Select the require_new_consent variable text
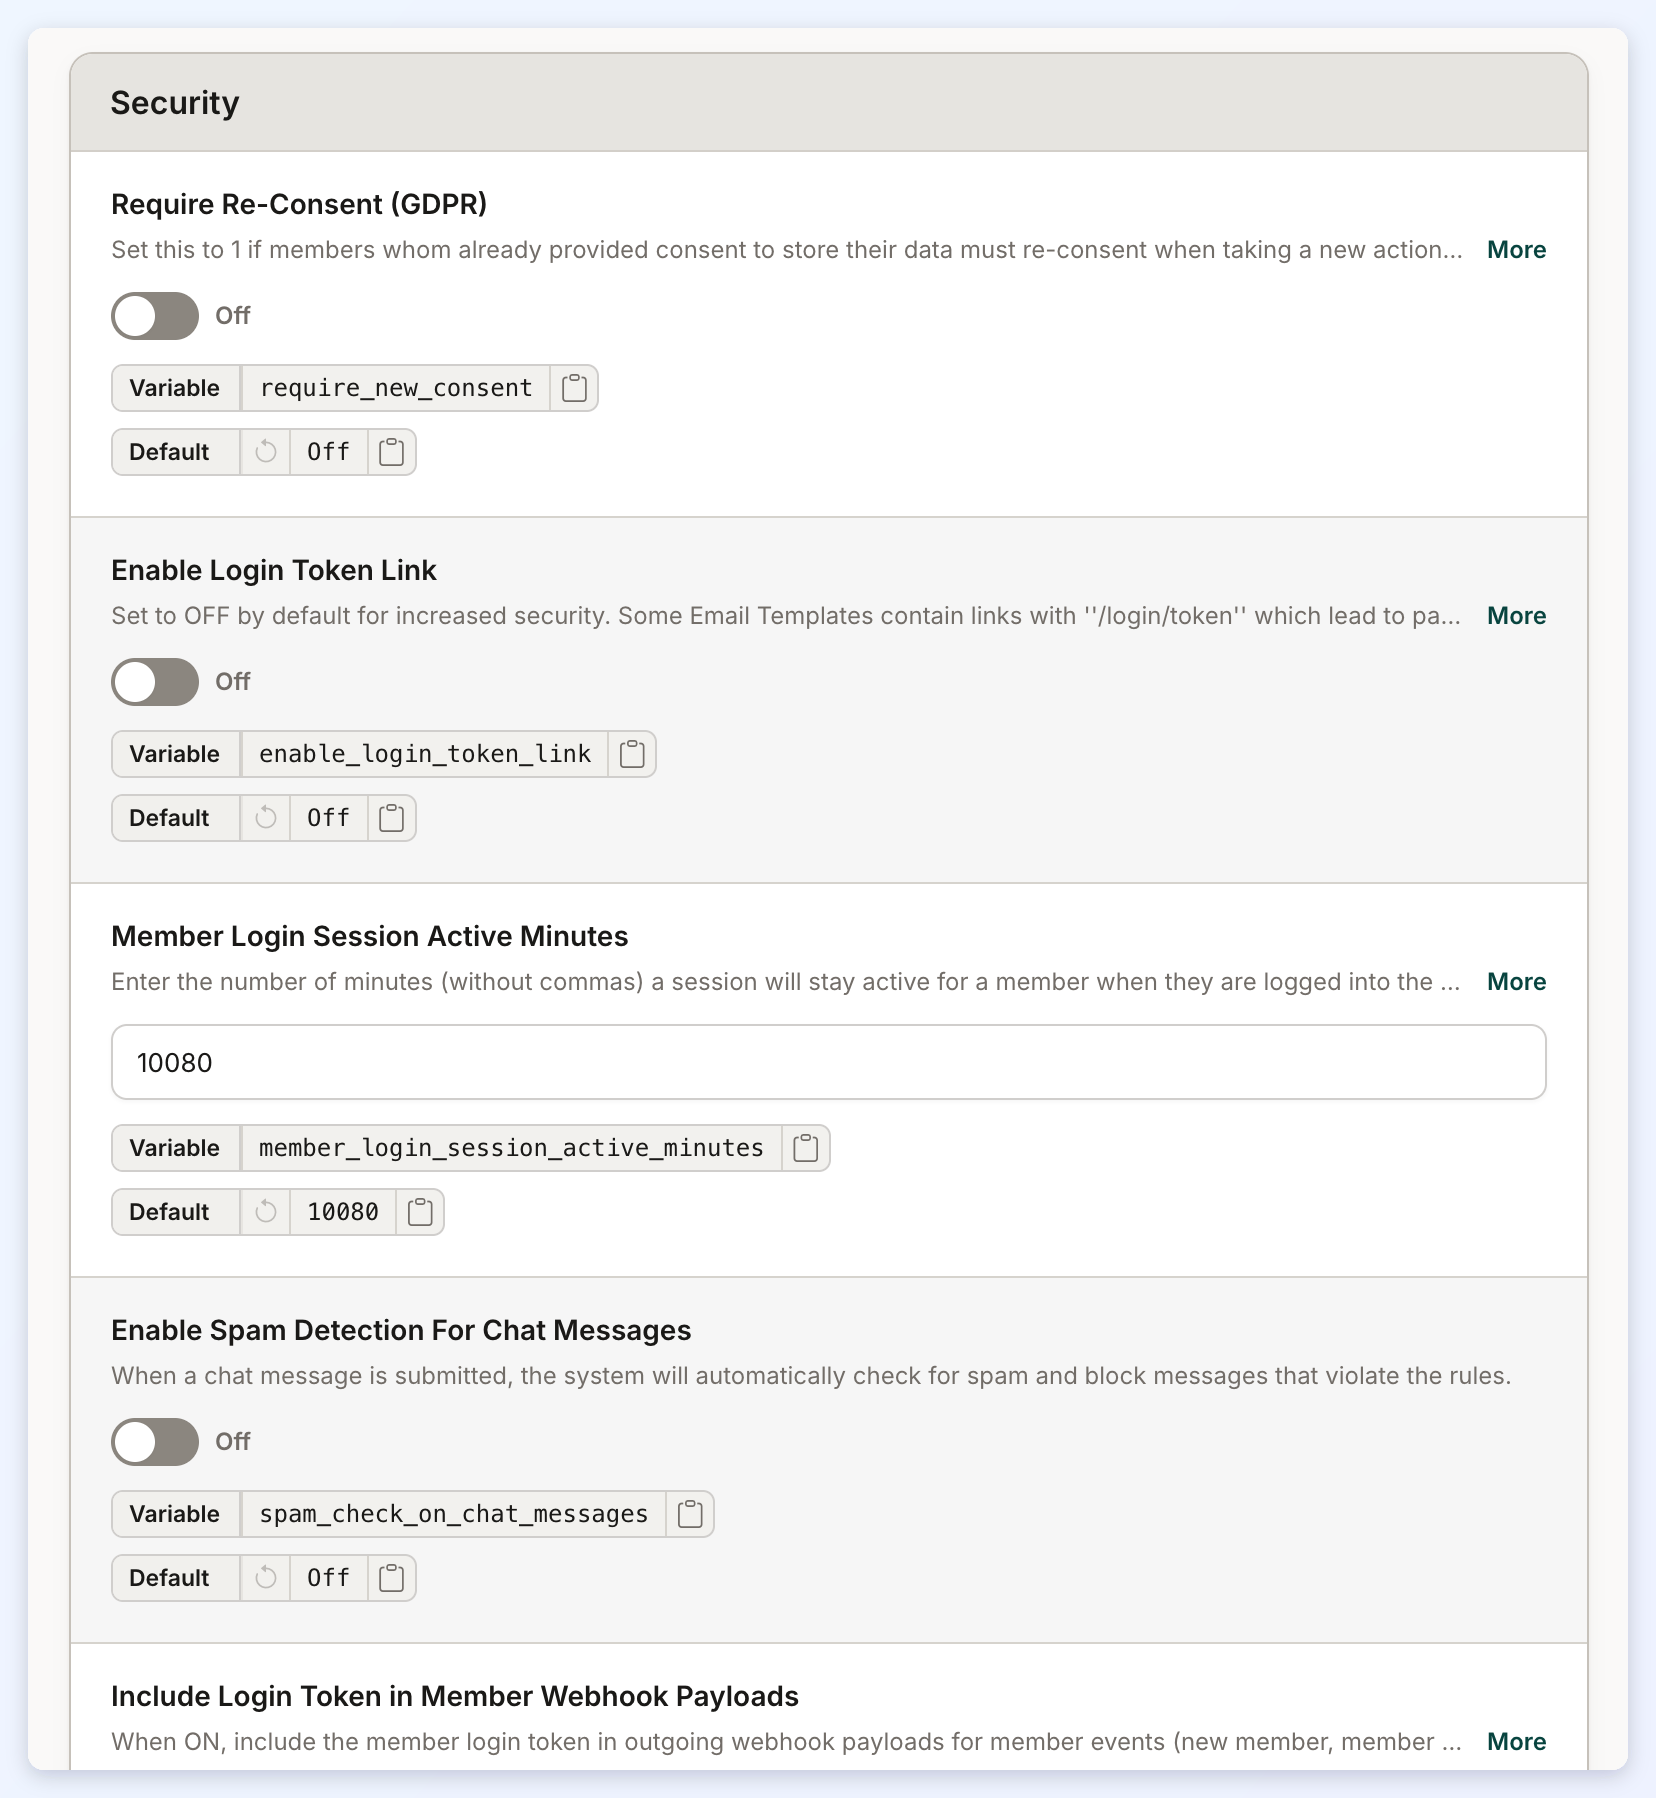The image size is (1656, 1798). [x=396, y=388]
